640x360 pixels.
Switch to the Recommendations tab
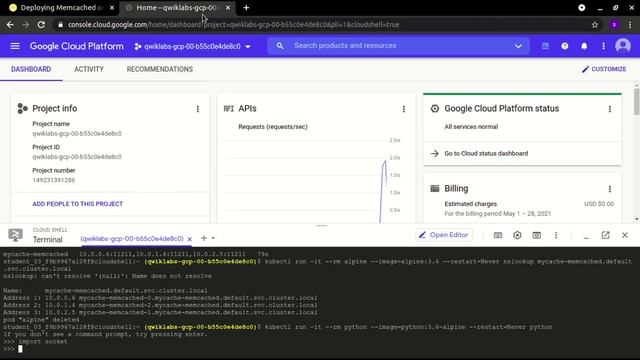[x=160, y=69]
